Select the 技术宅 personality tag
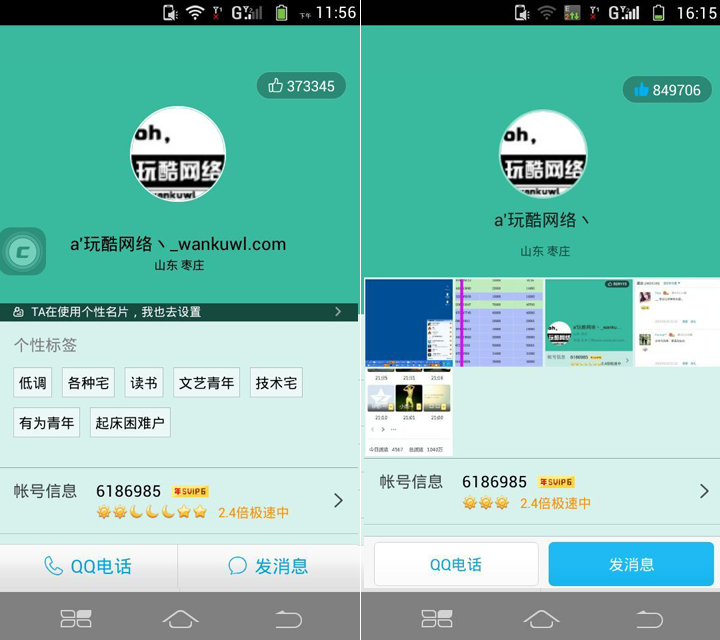The width and height of the screenshot is (720, 640). click(276, 383)
